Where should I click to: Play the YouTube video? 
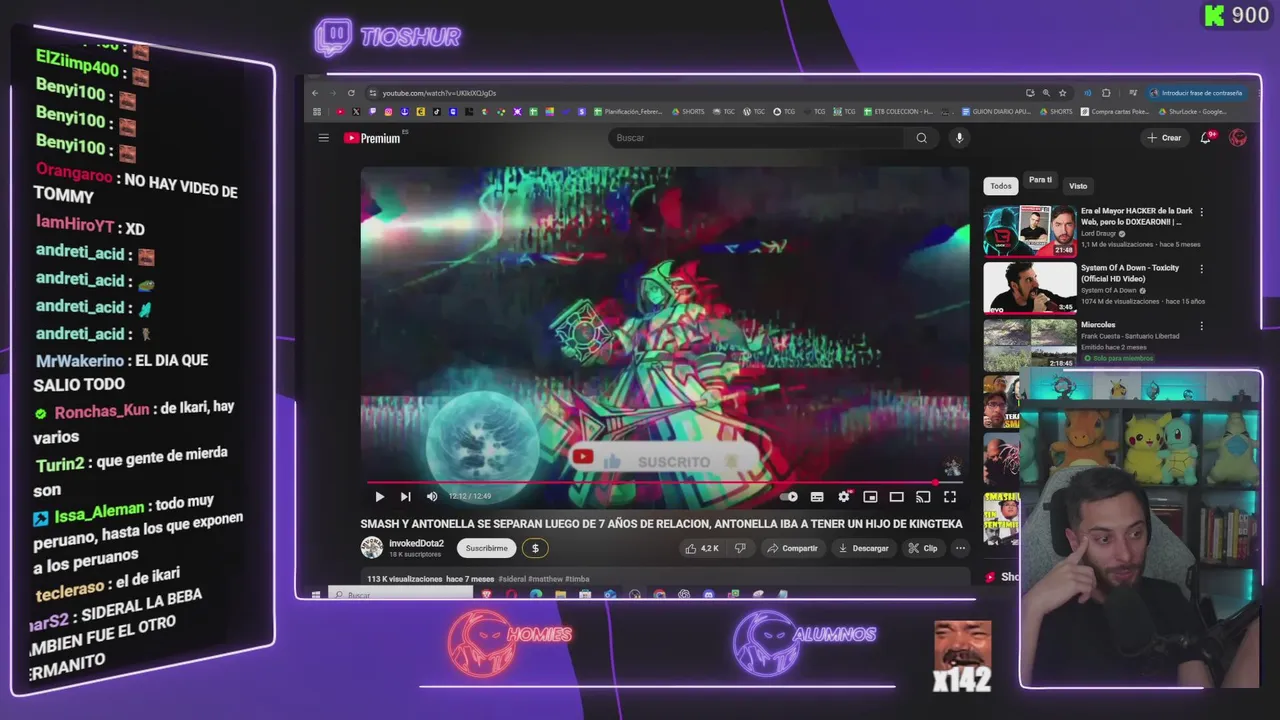click(x=379, y=497)
